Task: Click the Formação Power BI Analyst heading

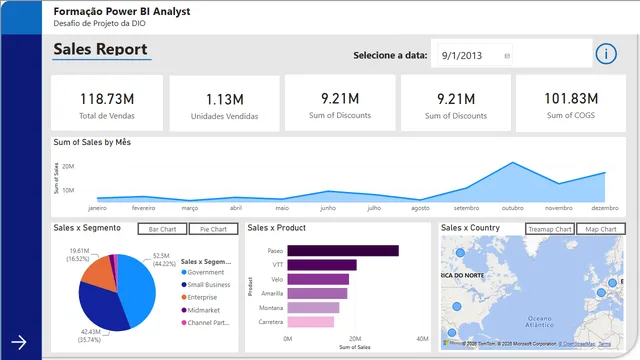Action: [122, 11]
